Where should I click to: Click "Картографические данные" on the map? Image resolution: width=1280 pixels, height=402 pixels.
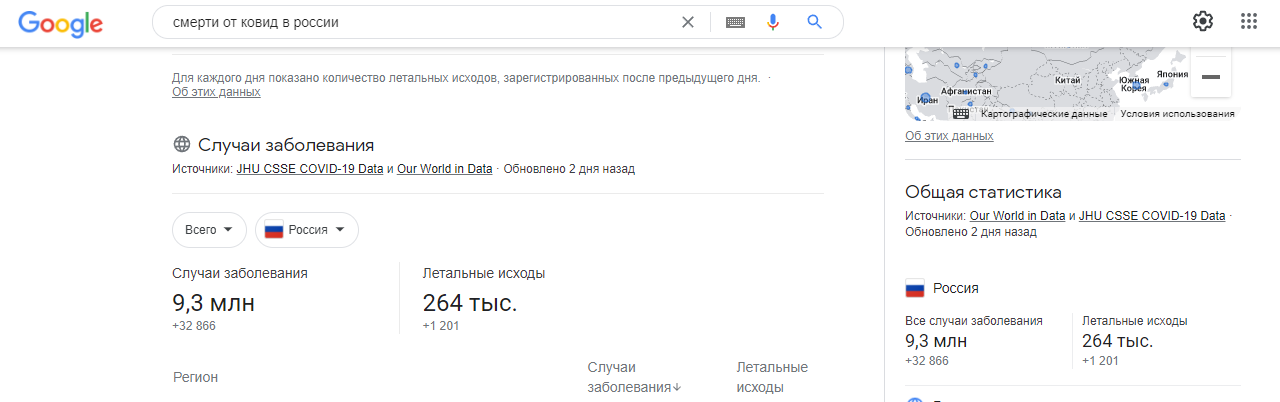pyautogui.click(x=1043, y=114)
